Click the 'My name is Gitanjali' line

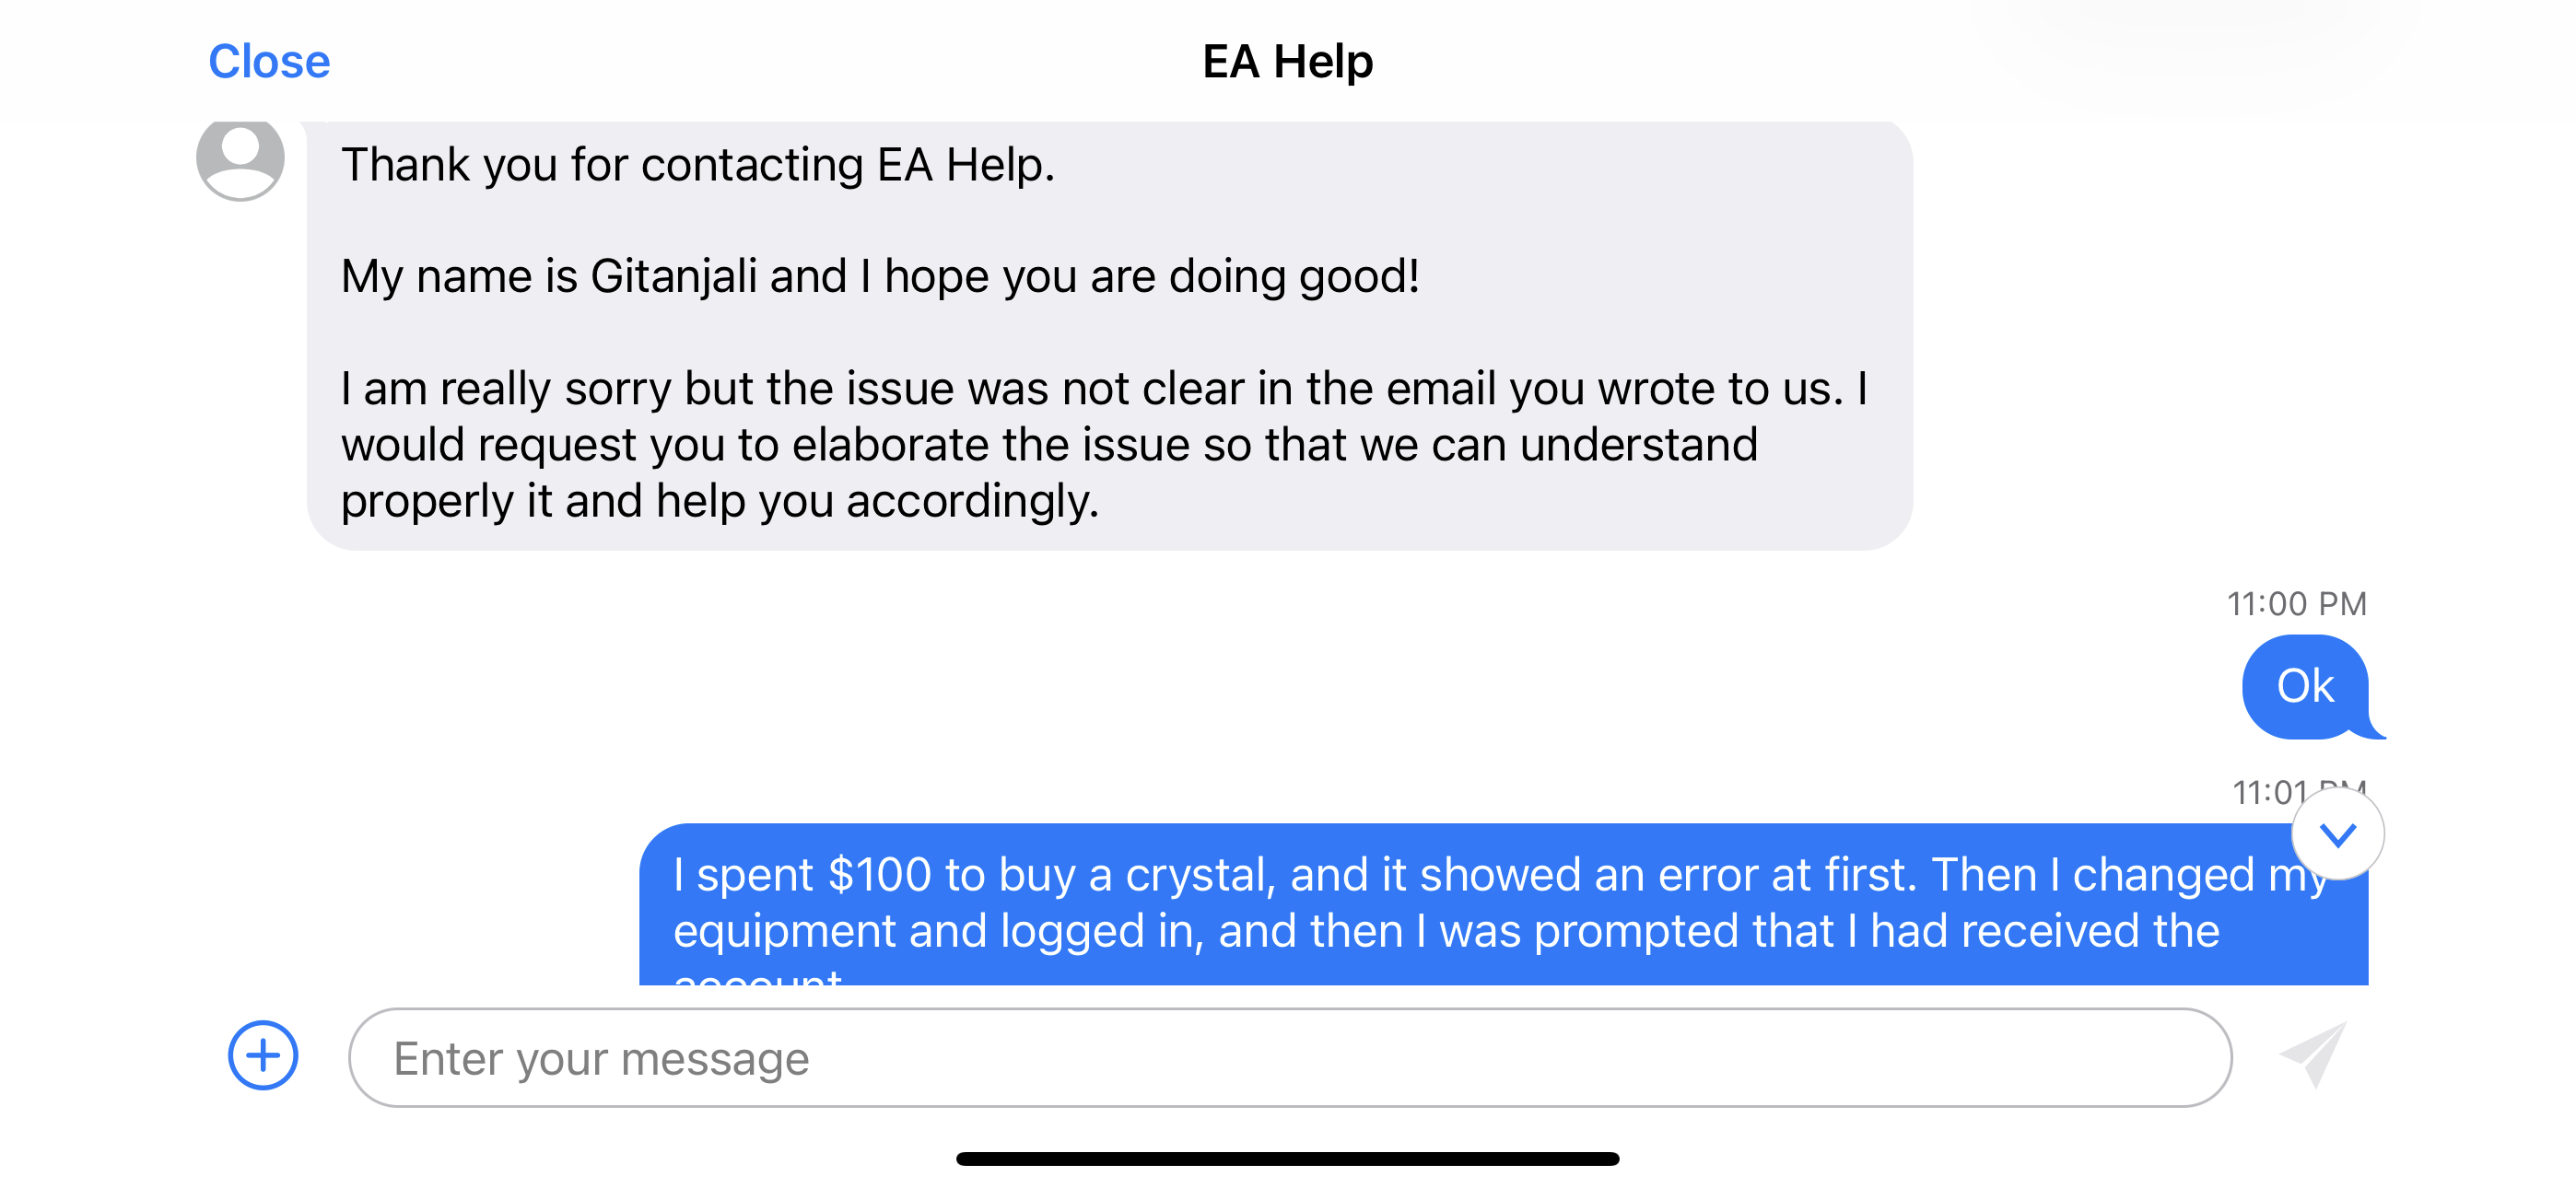click(x=880, y=277)
